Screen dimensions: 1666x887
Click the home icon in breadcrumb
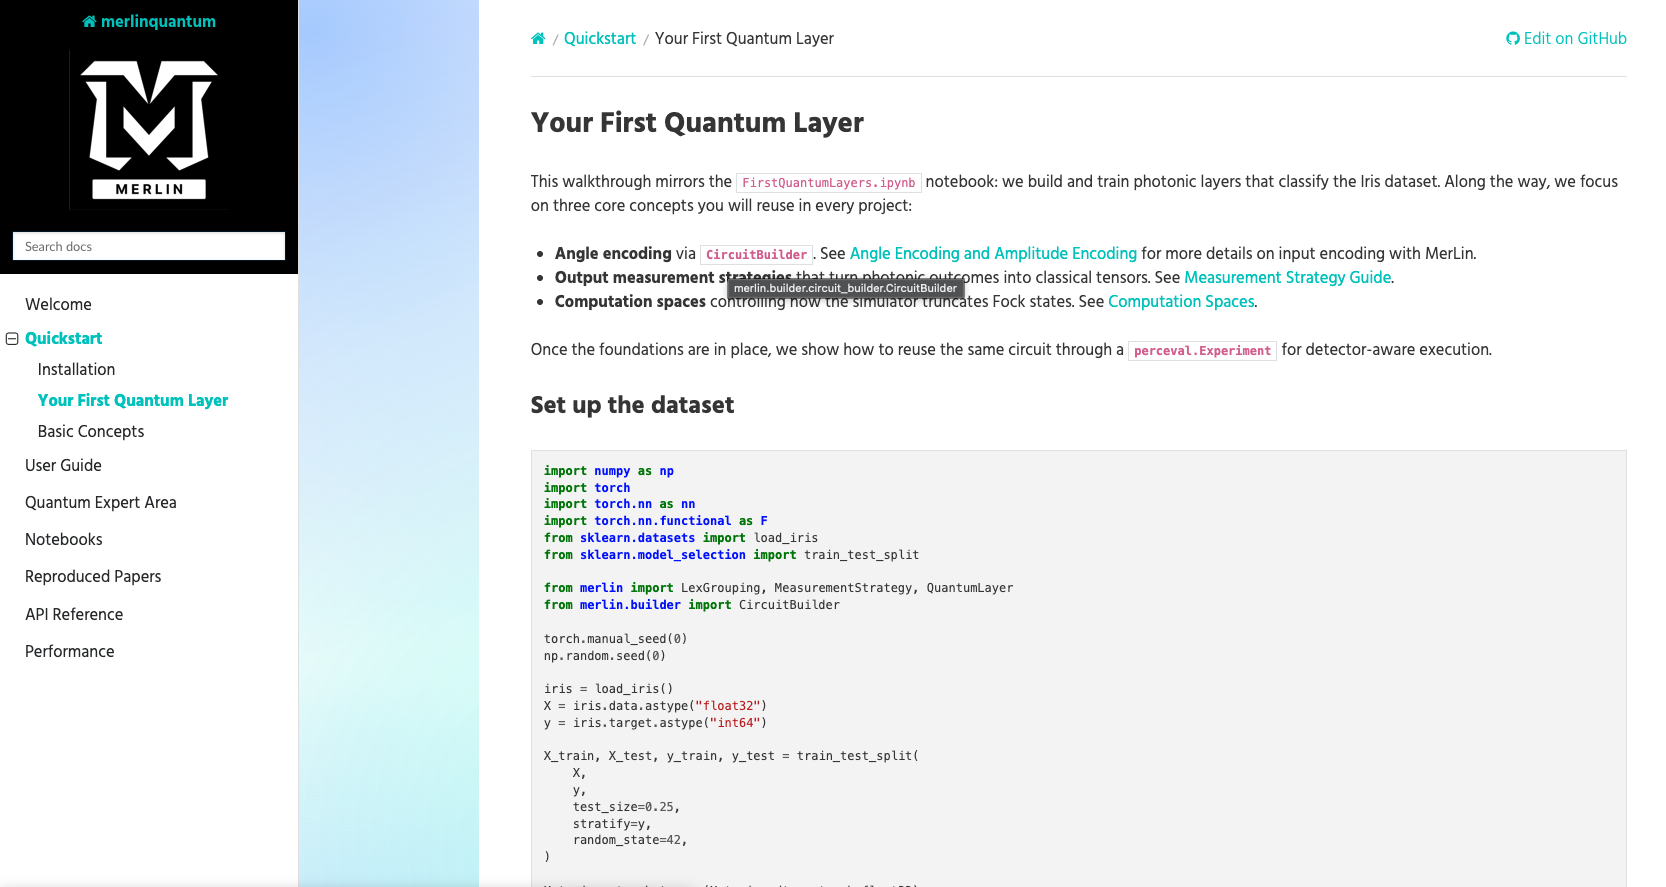[x=538, y=39]
